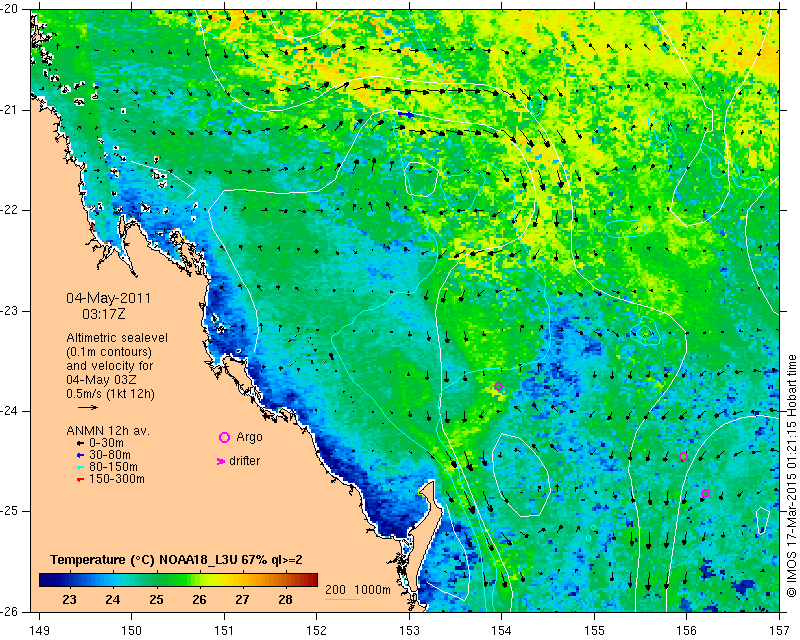Screen dimensions: 800x640
Task: Select the blue 30-80m arrow legend symbol
Action: point(80,455)
